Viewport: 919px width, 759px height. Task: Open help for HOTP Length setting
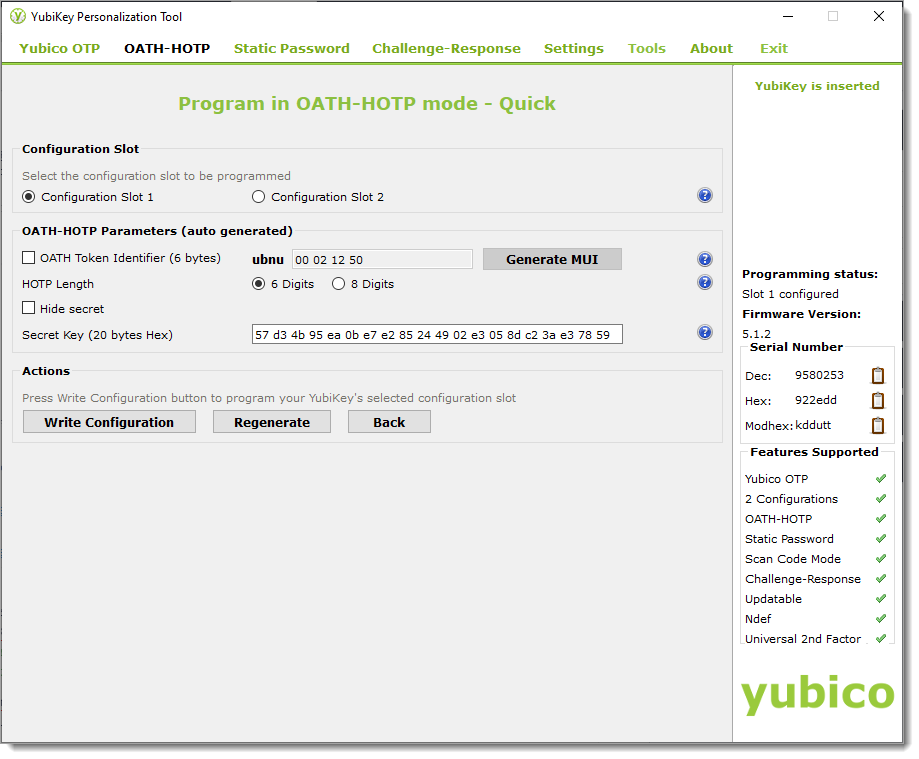705,282
